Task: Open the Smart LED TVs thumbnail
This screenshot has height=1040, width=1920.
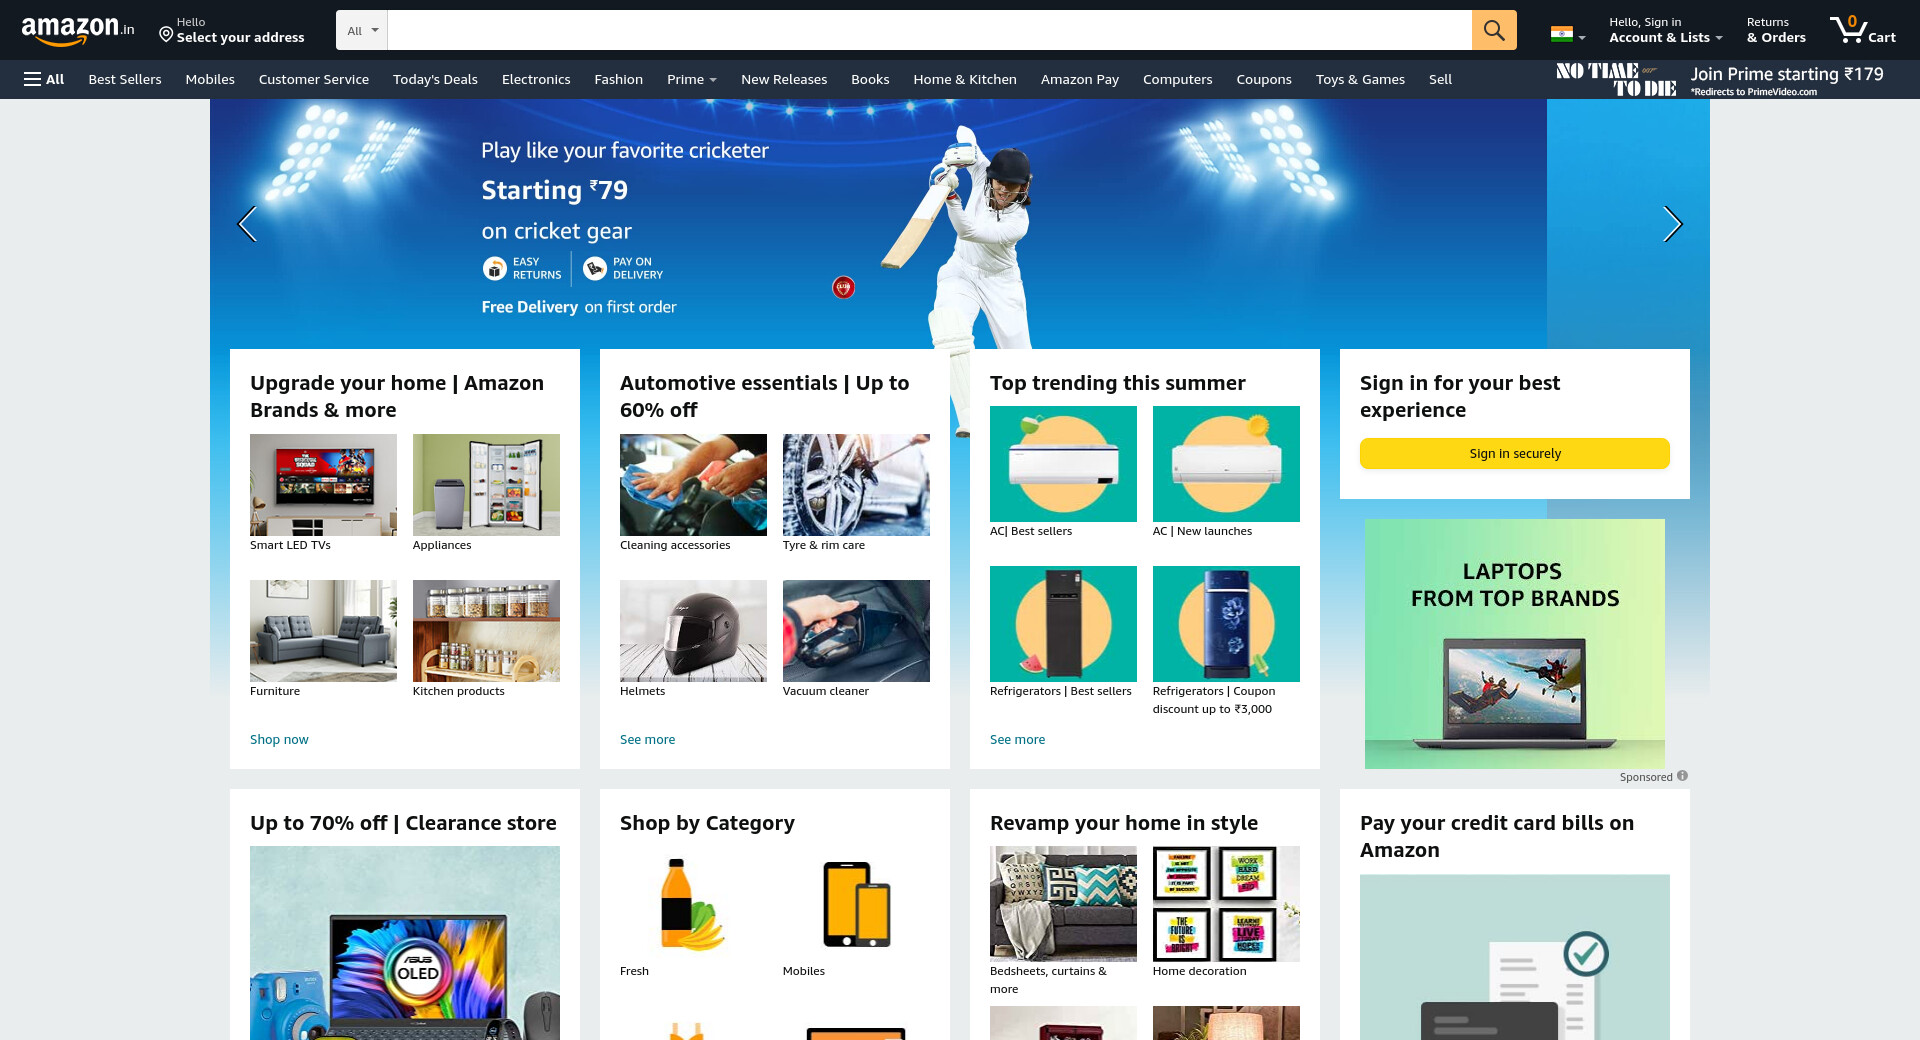Action: (323, 485)
